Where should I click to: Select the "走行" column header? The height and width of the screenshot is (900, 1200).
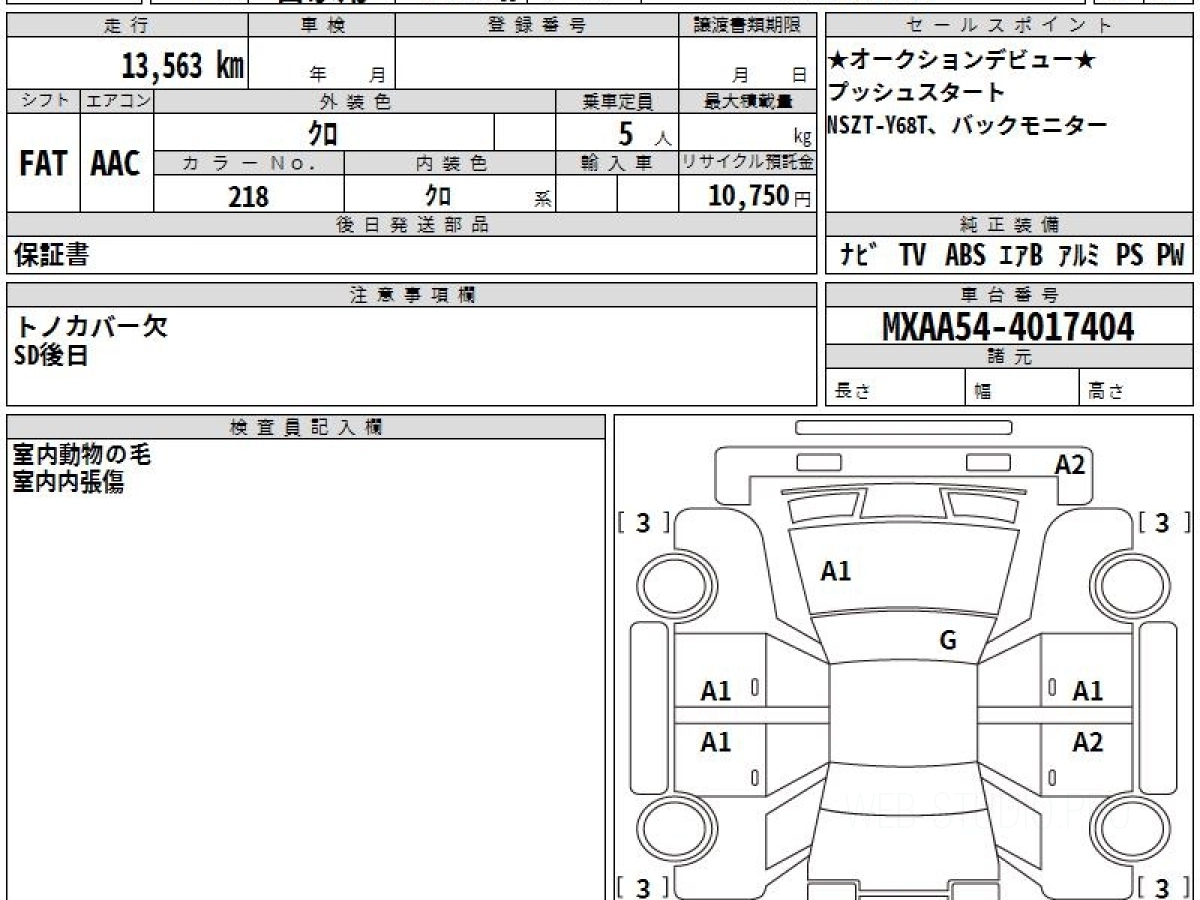click(126, 26)
